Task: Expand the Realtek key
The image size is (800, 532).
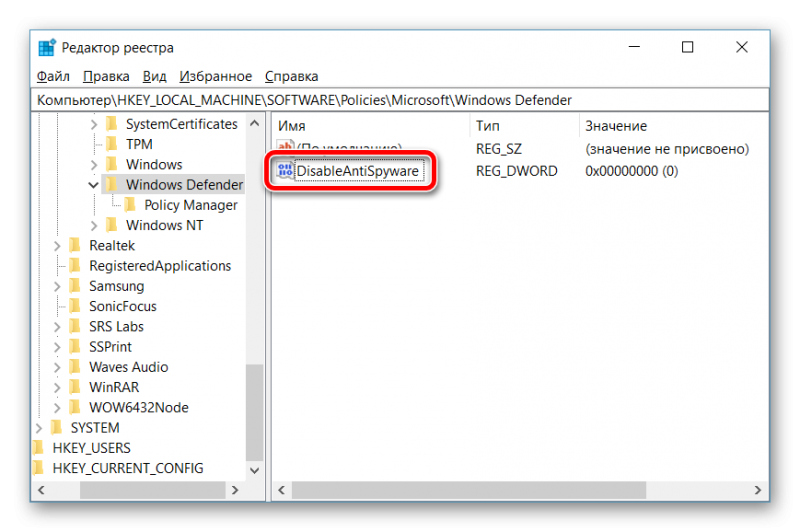Action: point(57,246)
